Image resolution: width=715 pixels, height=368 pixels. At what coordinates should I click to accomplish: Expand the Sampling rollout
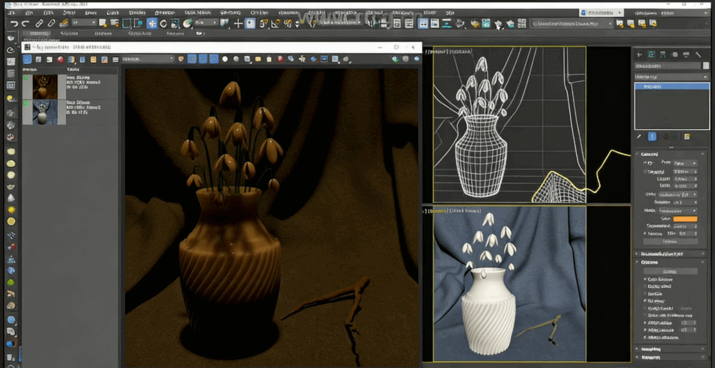click(x=672, y=348)
